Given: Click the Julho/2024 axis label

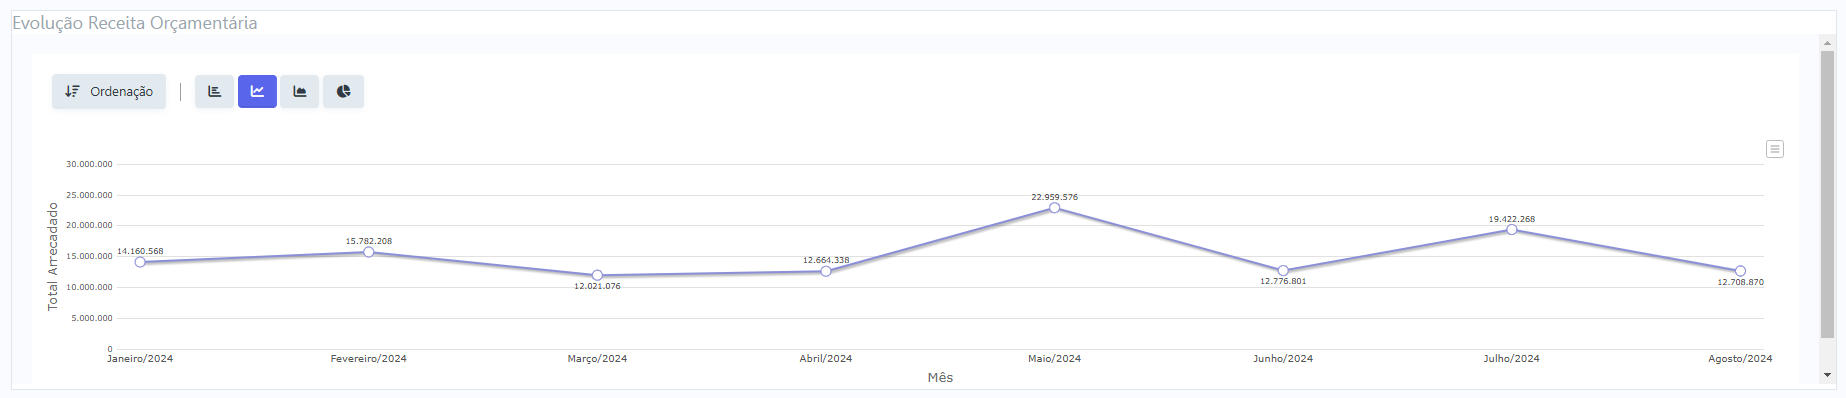Looking at the screenshot, I should (1512, 358).
